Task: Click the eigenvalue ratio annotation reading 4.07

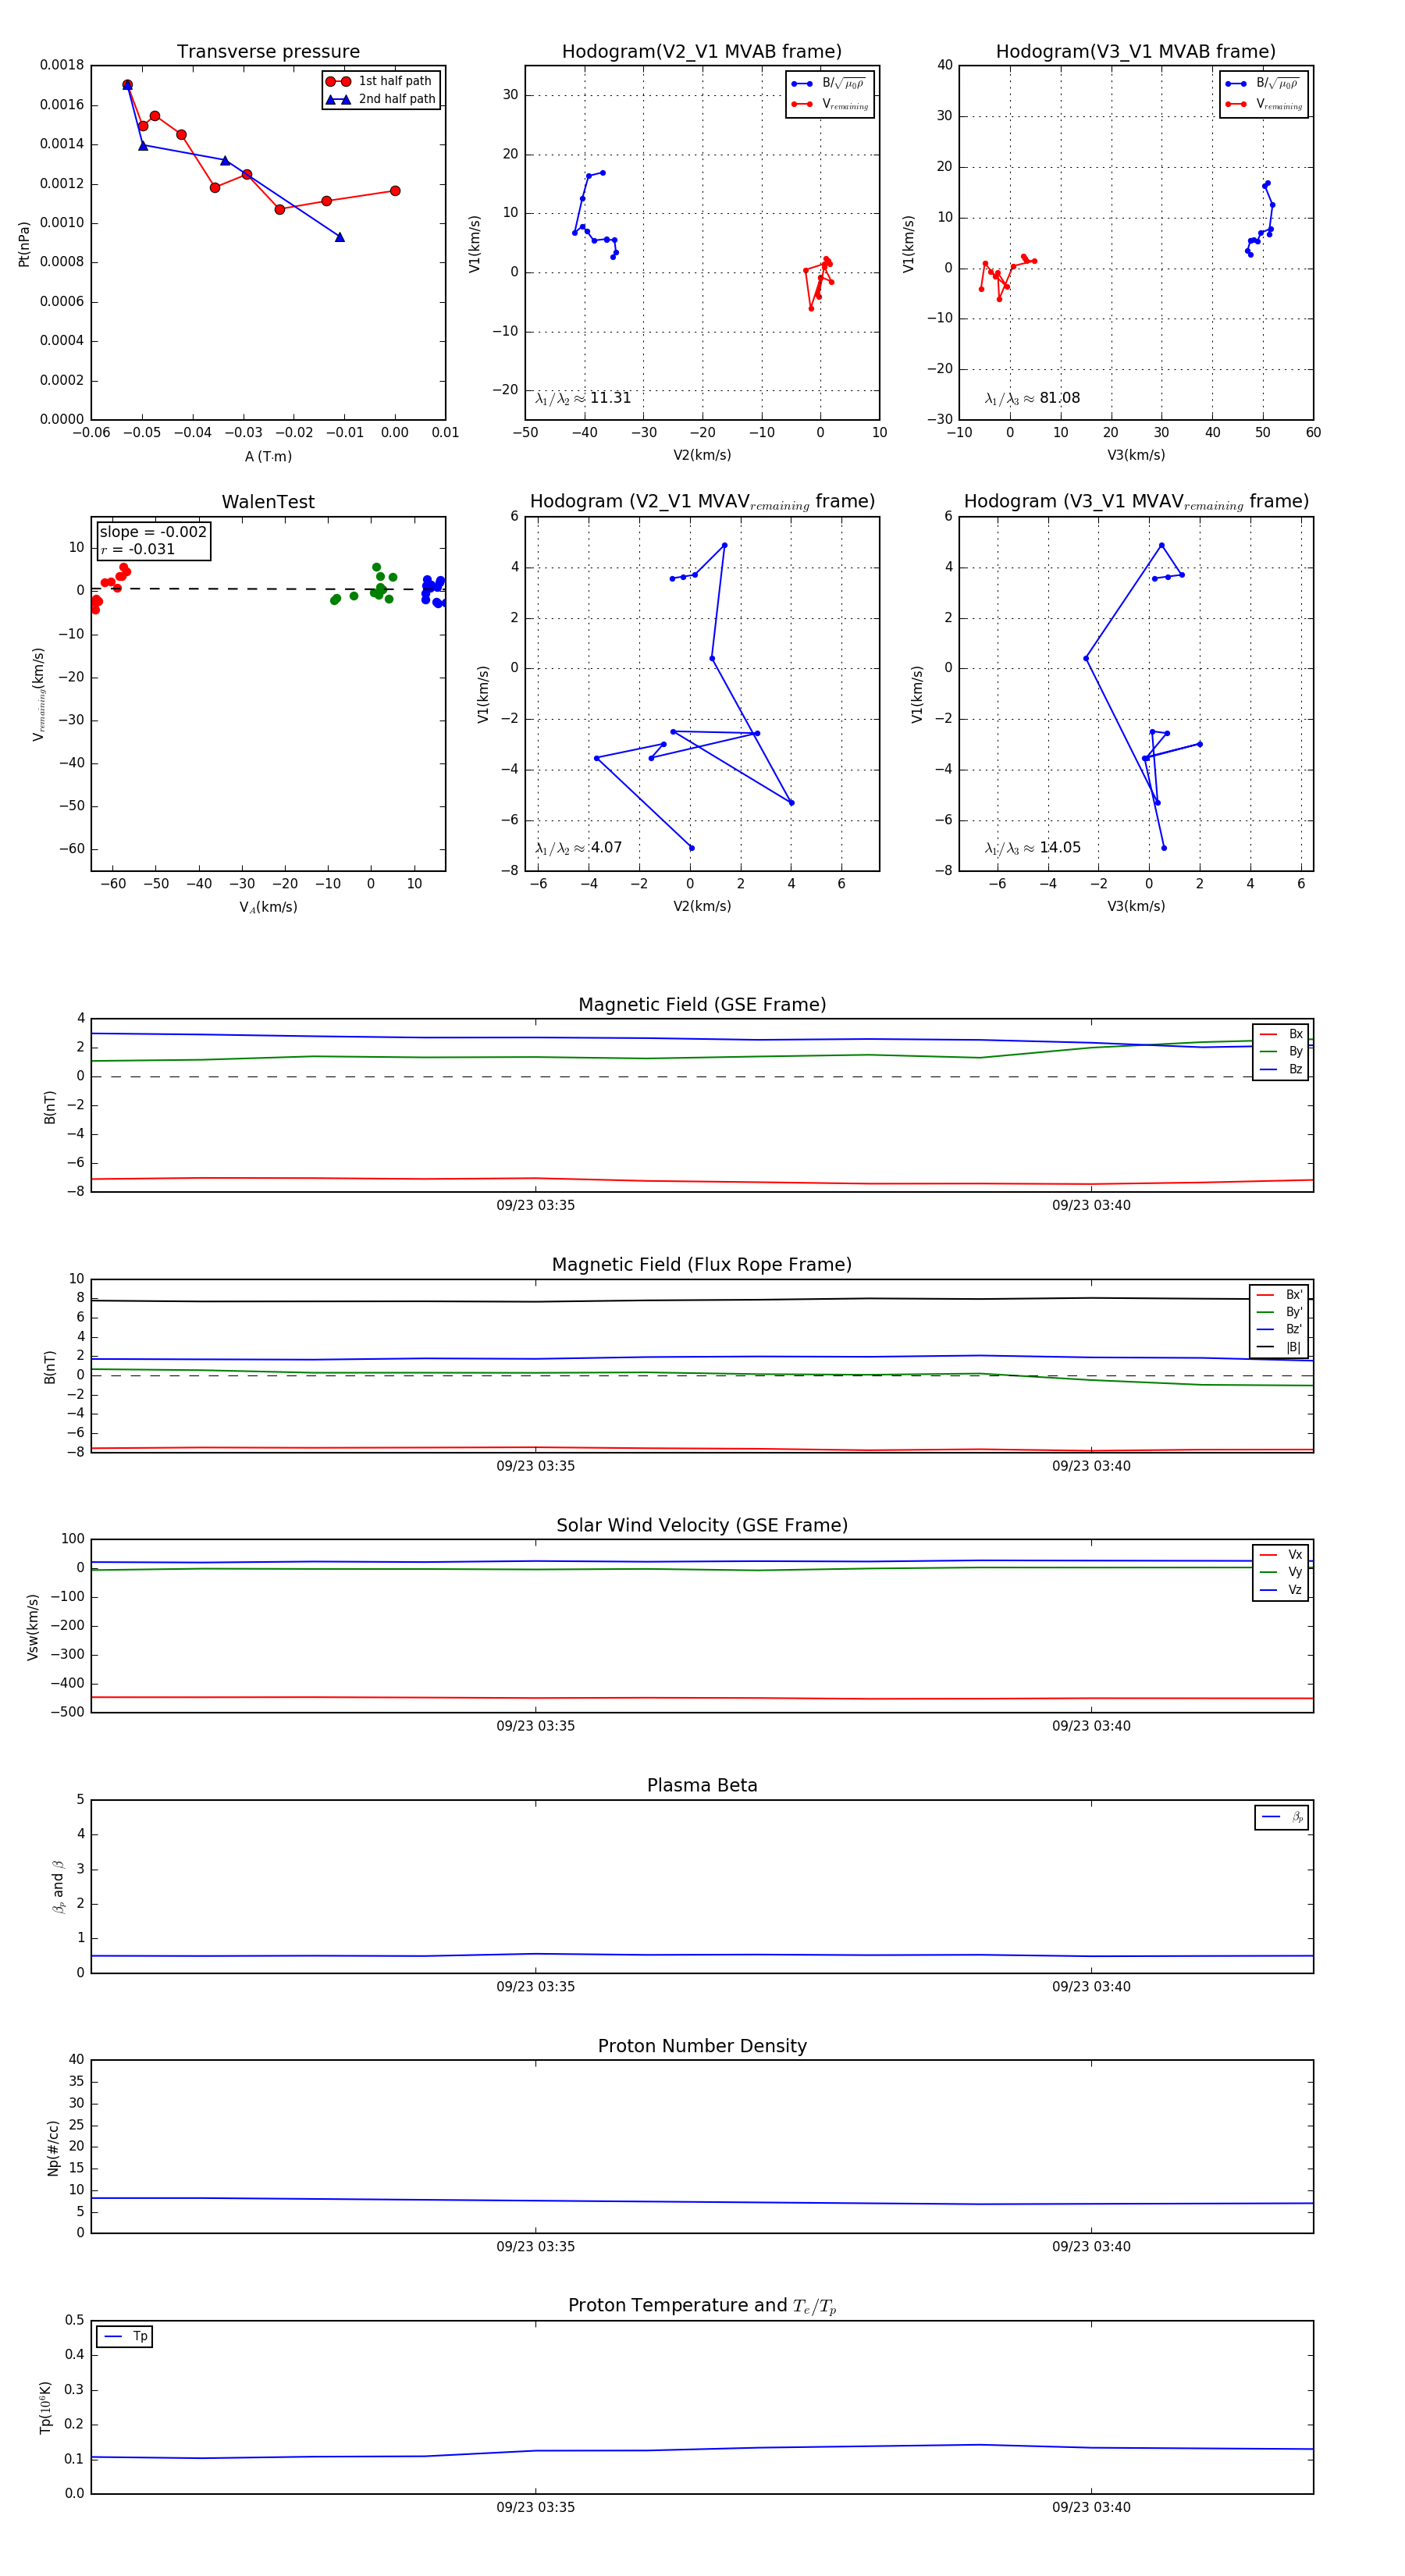Action: point(578,848)
